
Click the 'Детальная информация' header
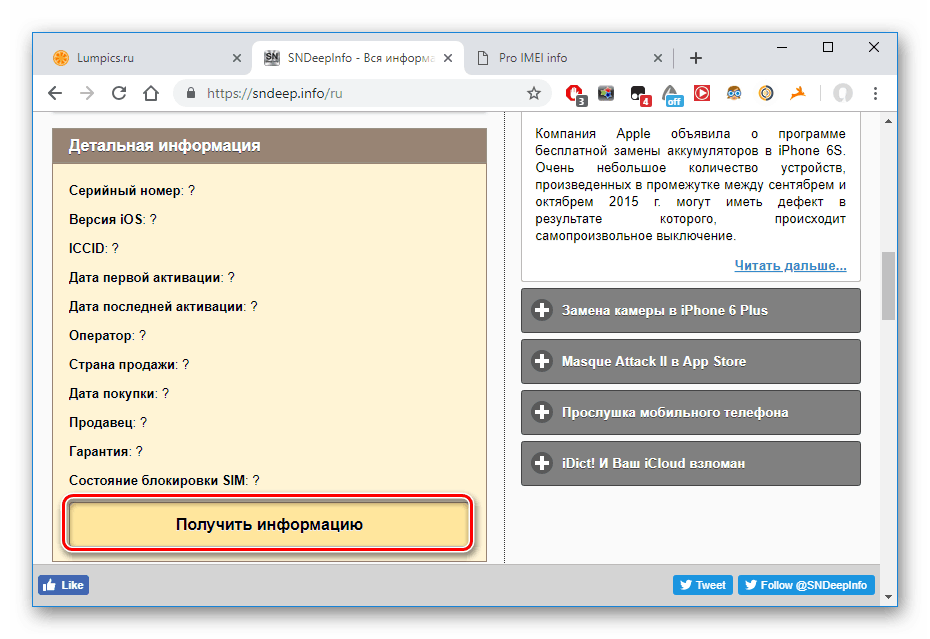(269, 145)
